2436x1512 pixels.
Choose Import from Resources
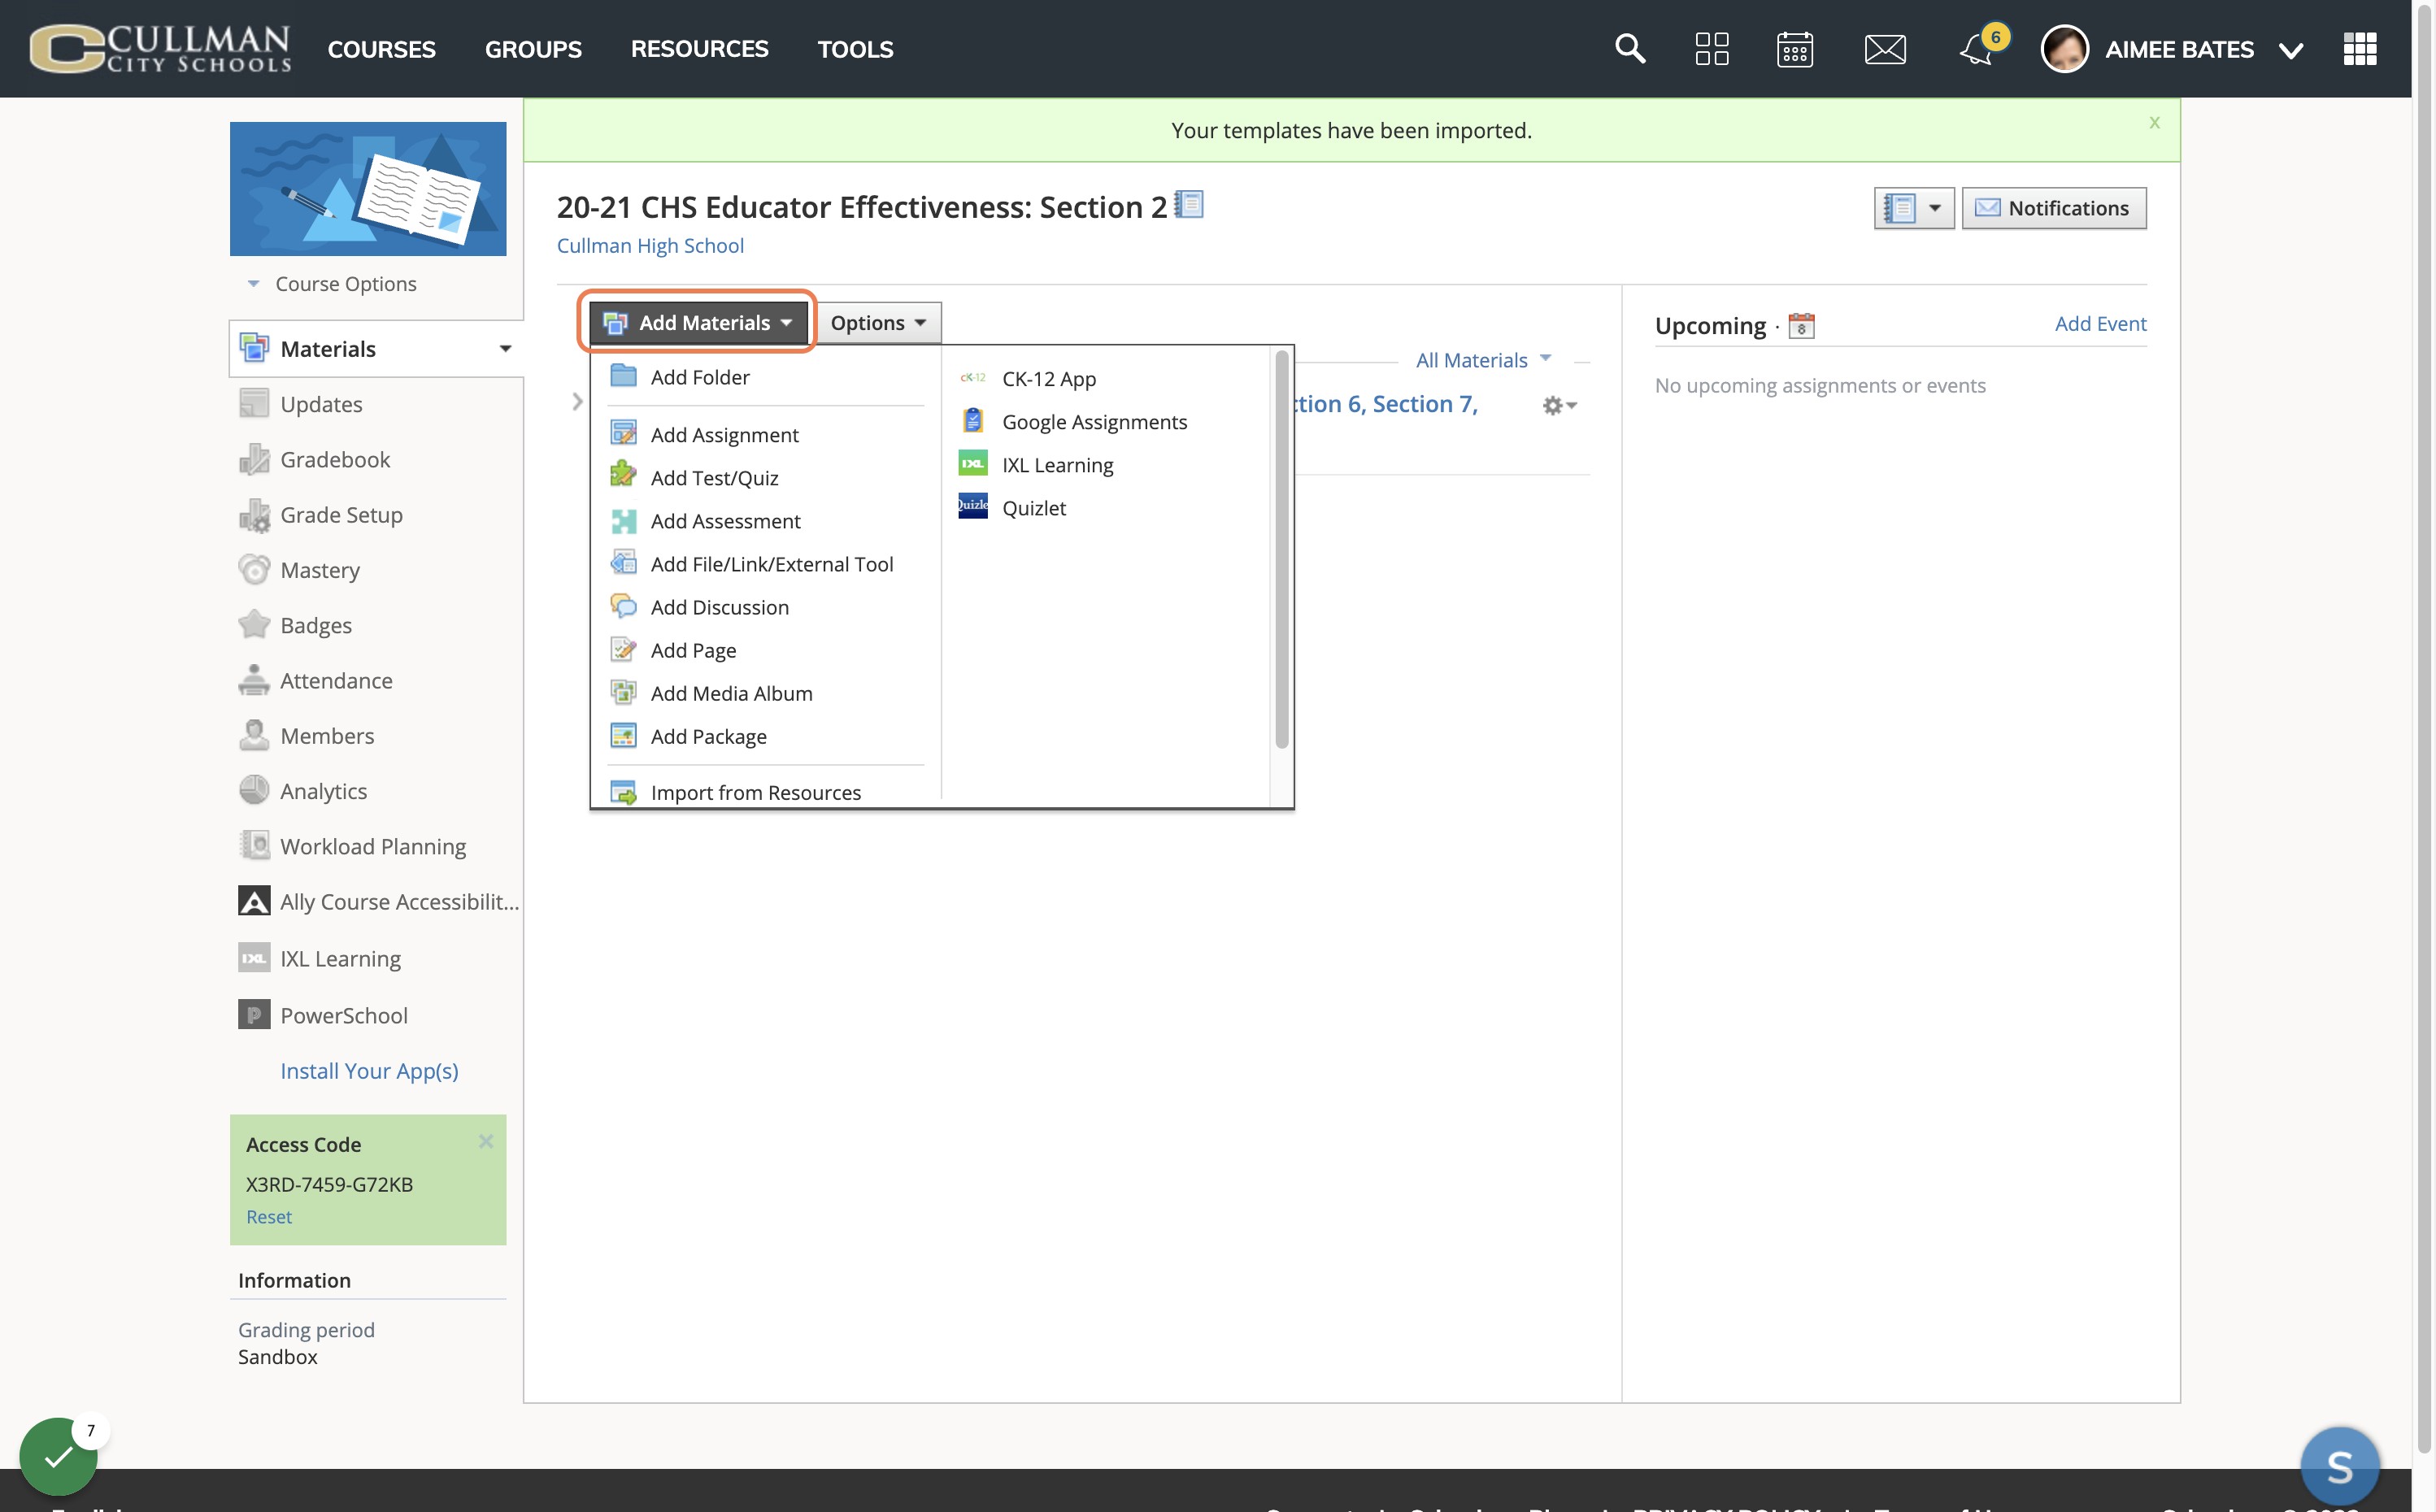pos(755,793)
